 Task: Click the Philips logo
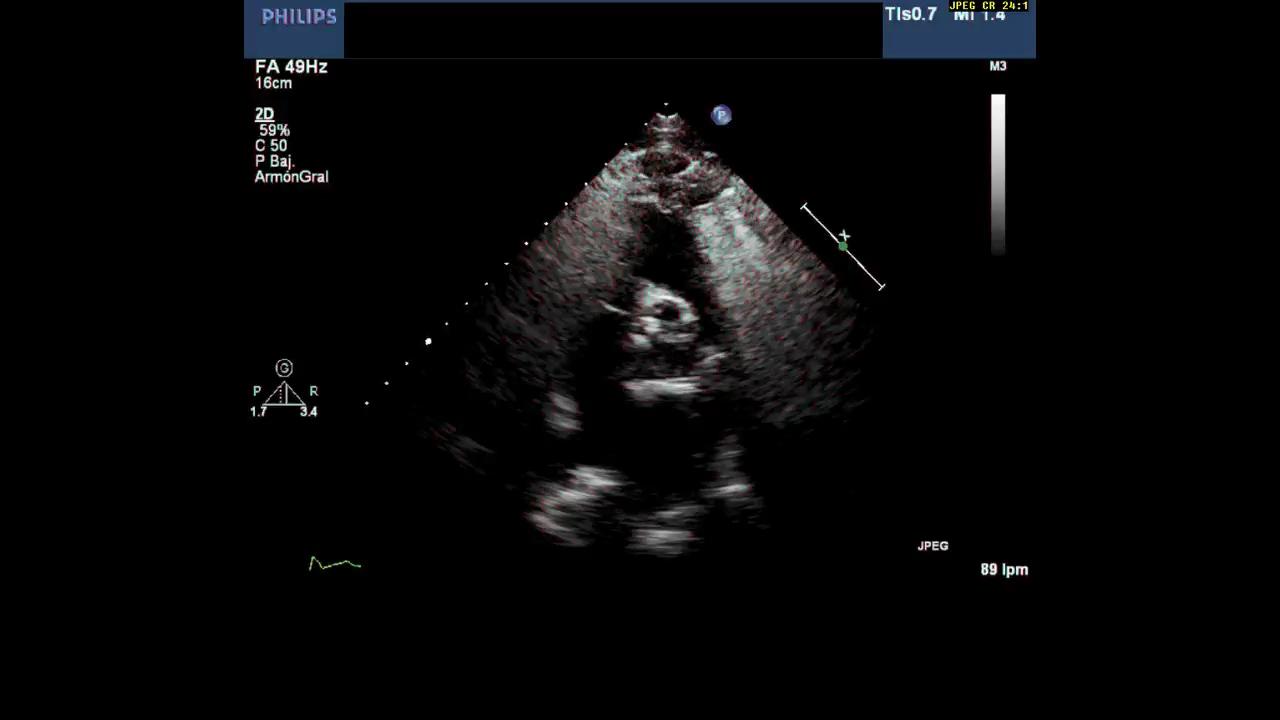click(x=299, y=17)
